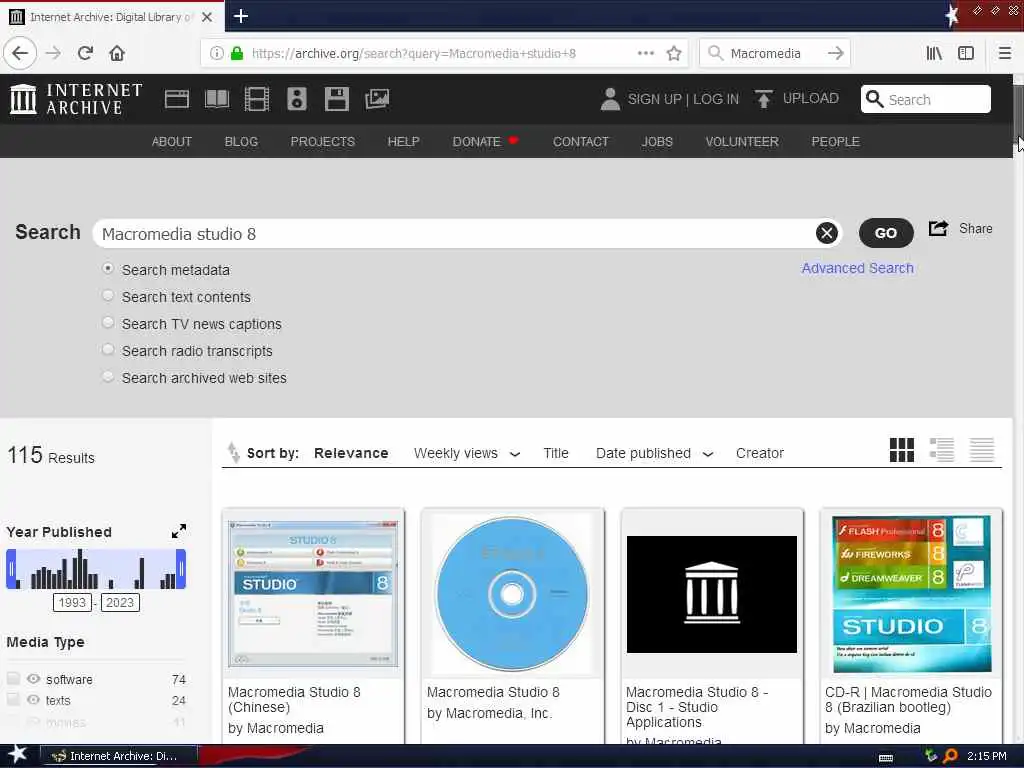The image size is (1024, 768).
Task: Open the browser Library icon
Action: point(935,53)
